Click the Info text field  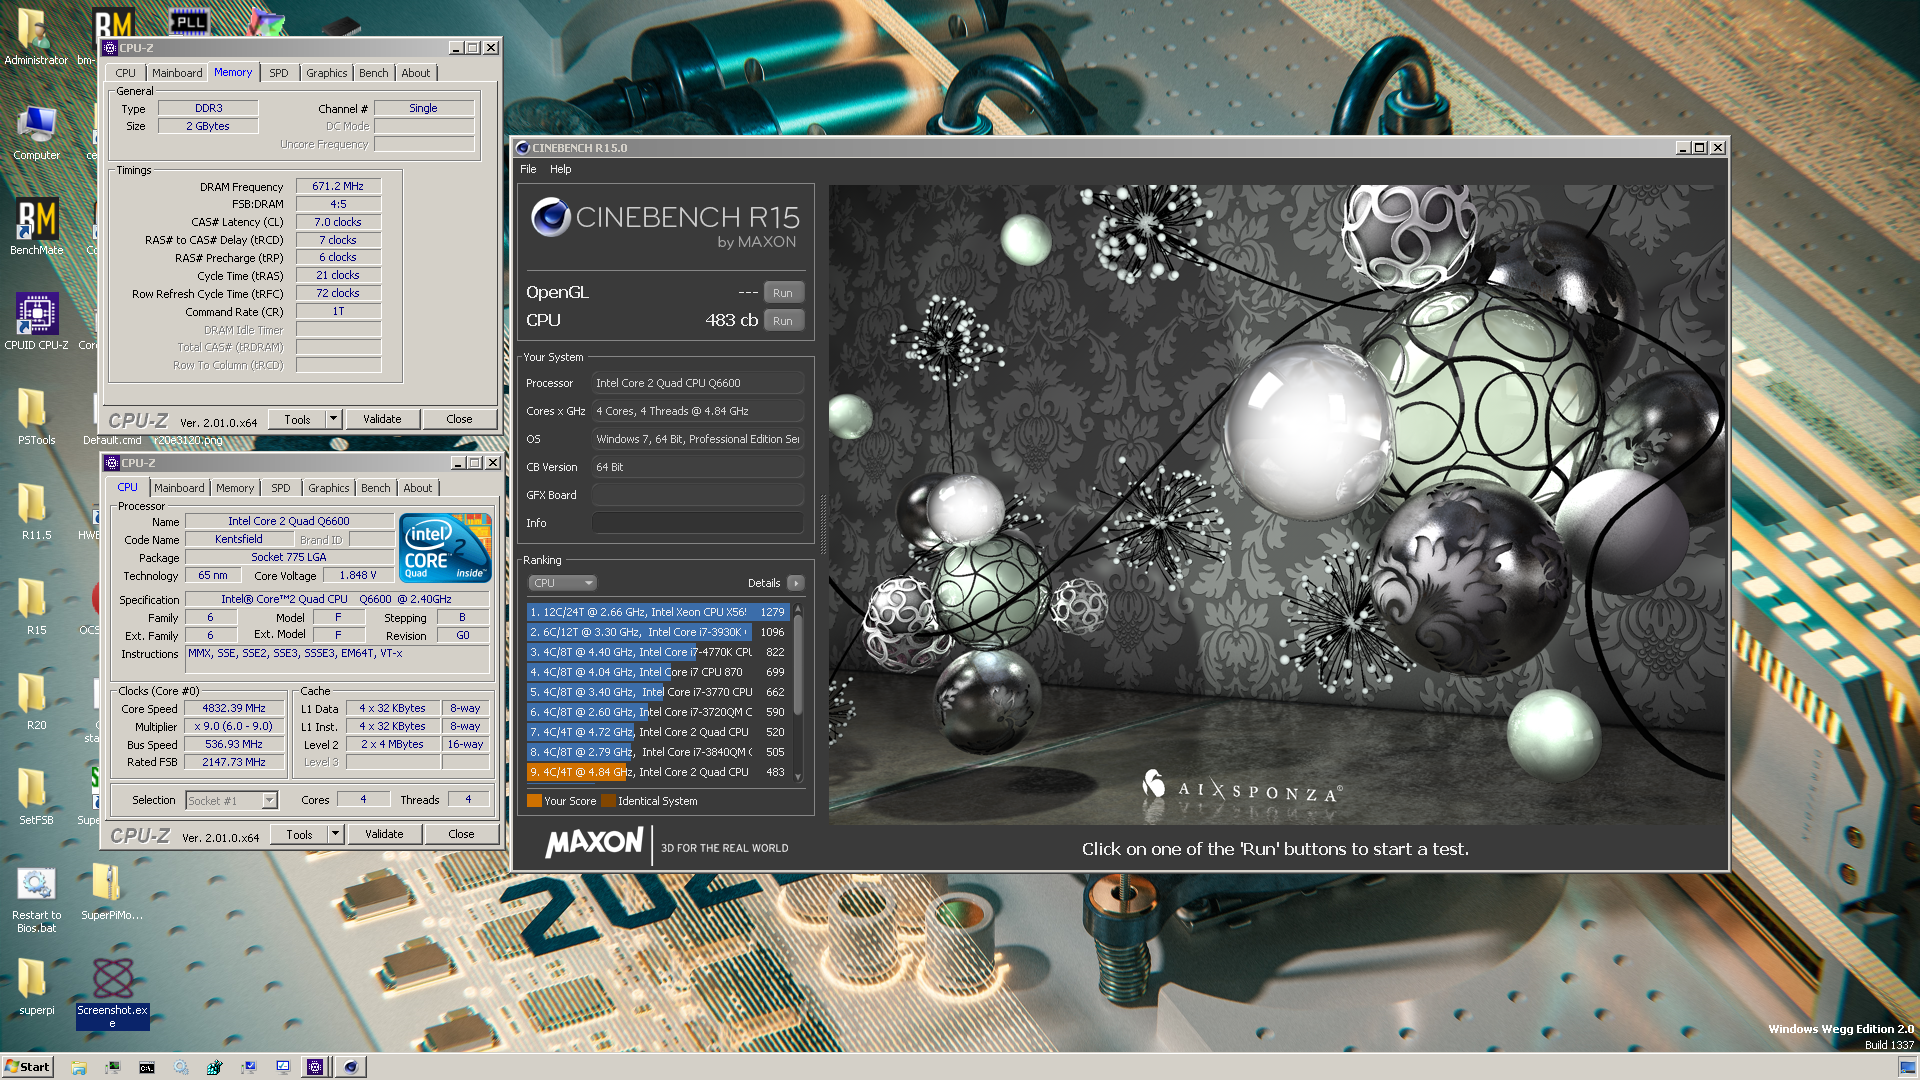[x=698, y=523]
